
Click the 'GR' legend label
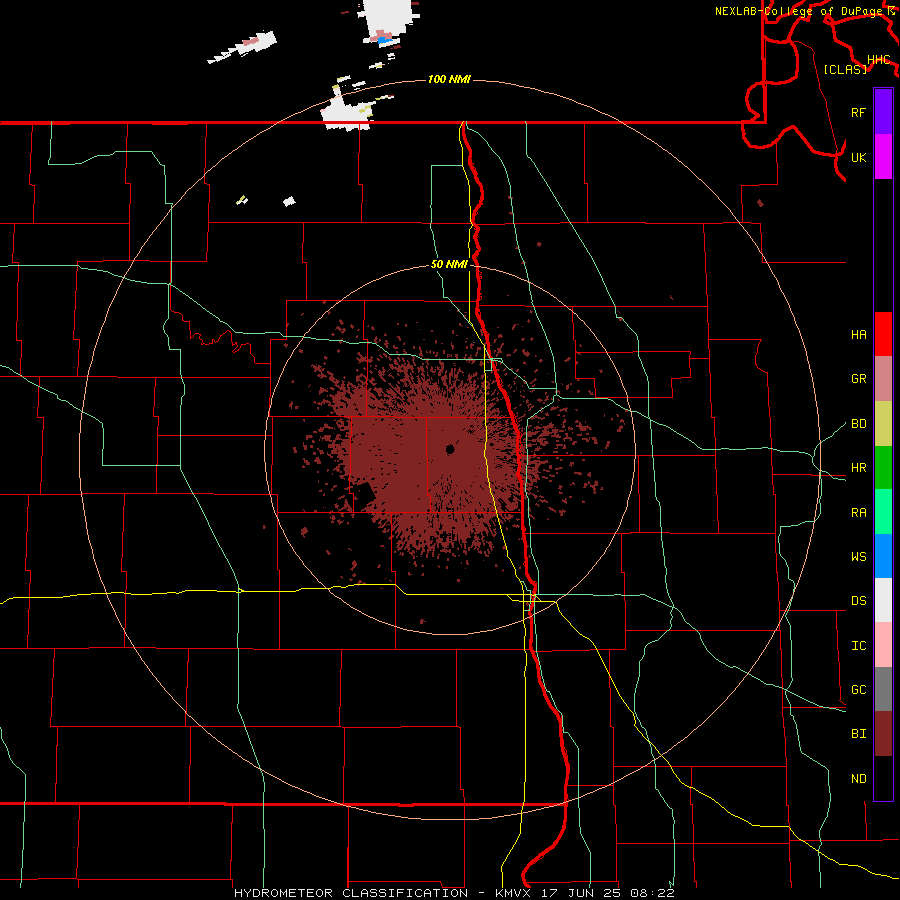858,379
